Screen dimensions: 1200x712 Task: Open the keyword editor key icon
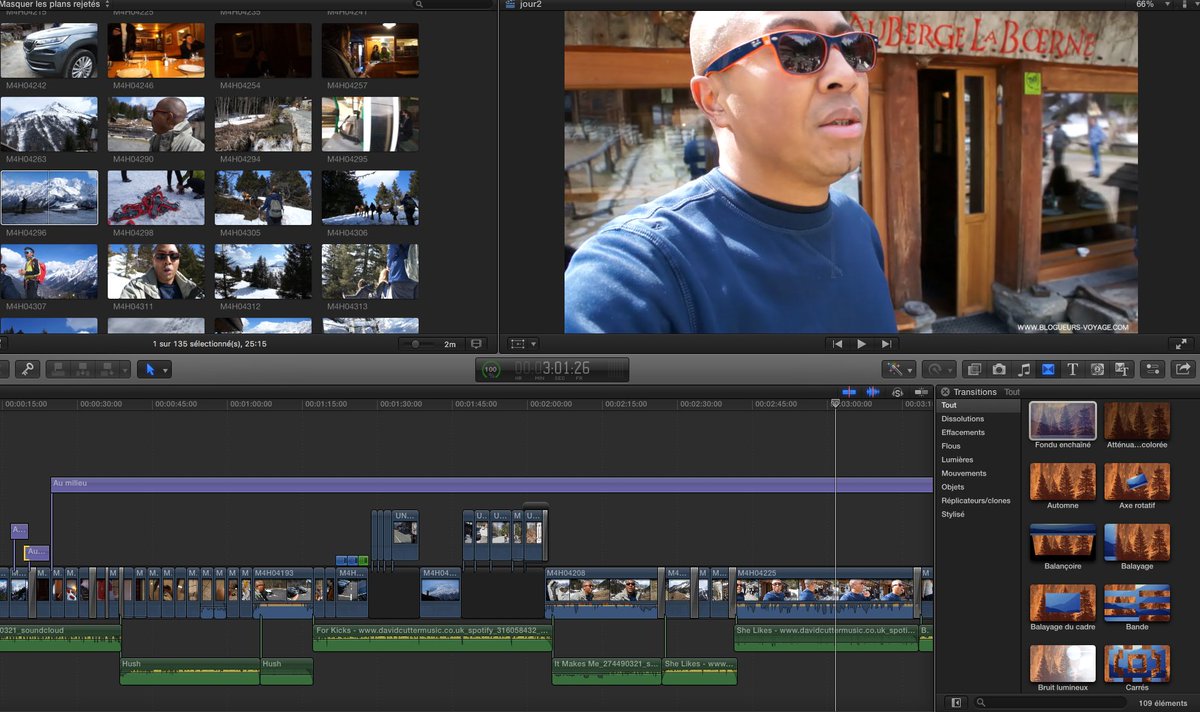point(27,369)
